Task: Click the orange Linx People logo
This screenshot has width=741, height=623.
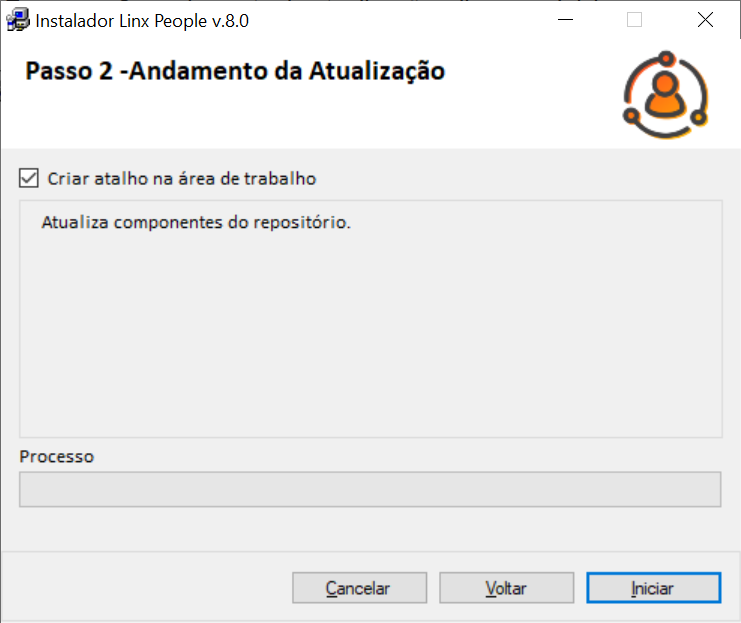Action: 665,95
